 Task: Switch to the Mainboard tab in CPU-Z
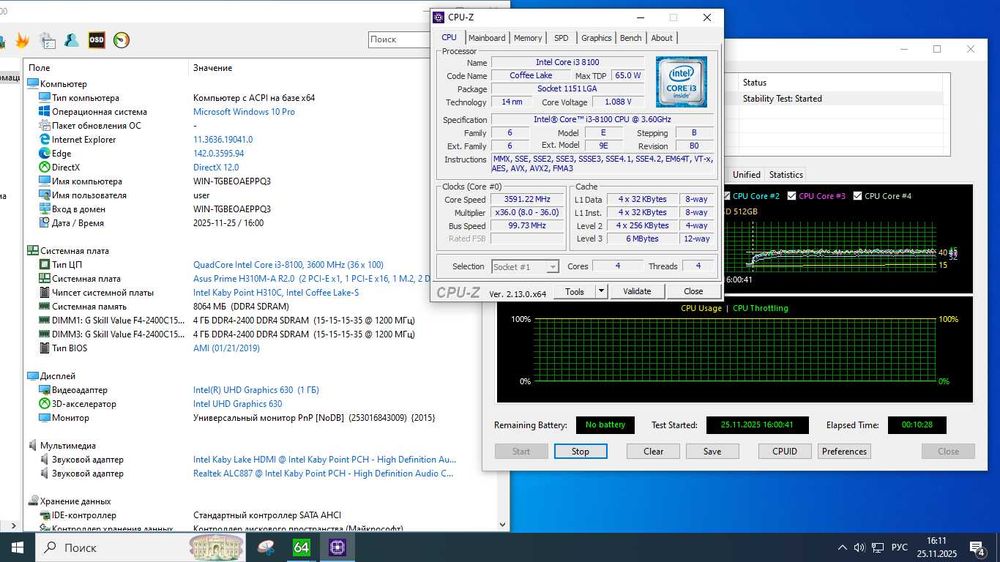click(487, 38)
